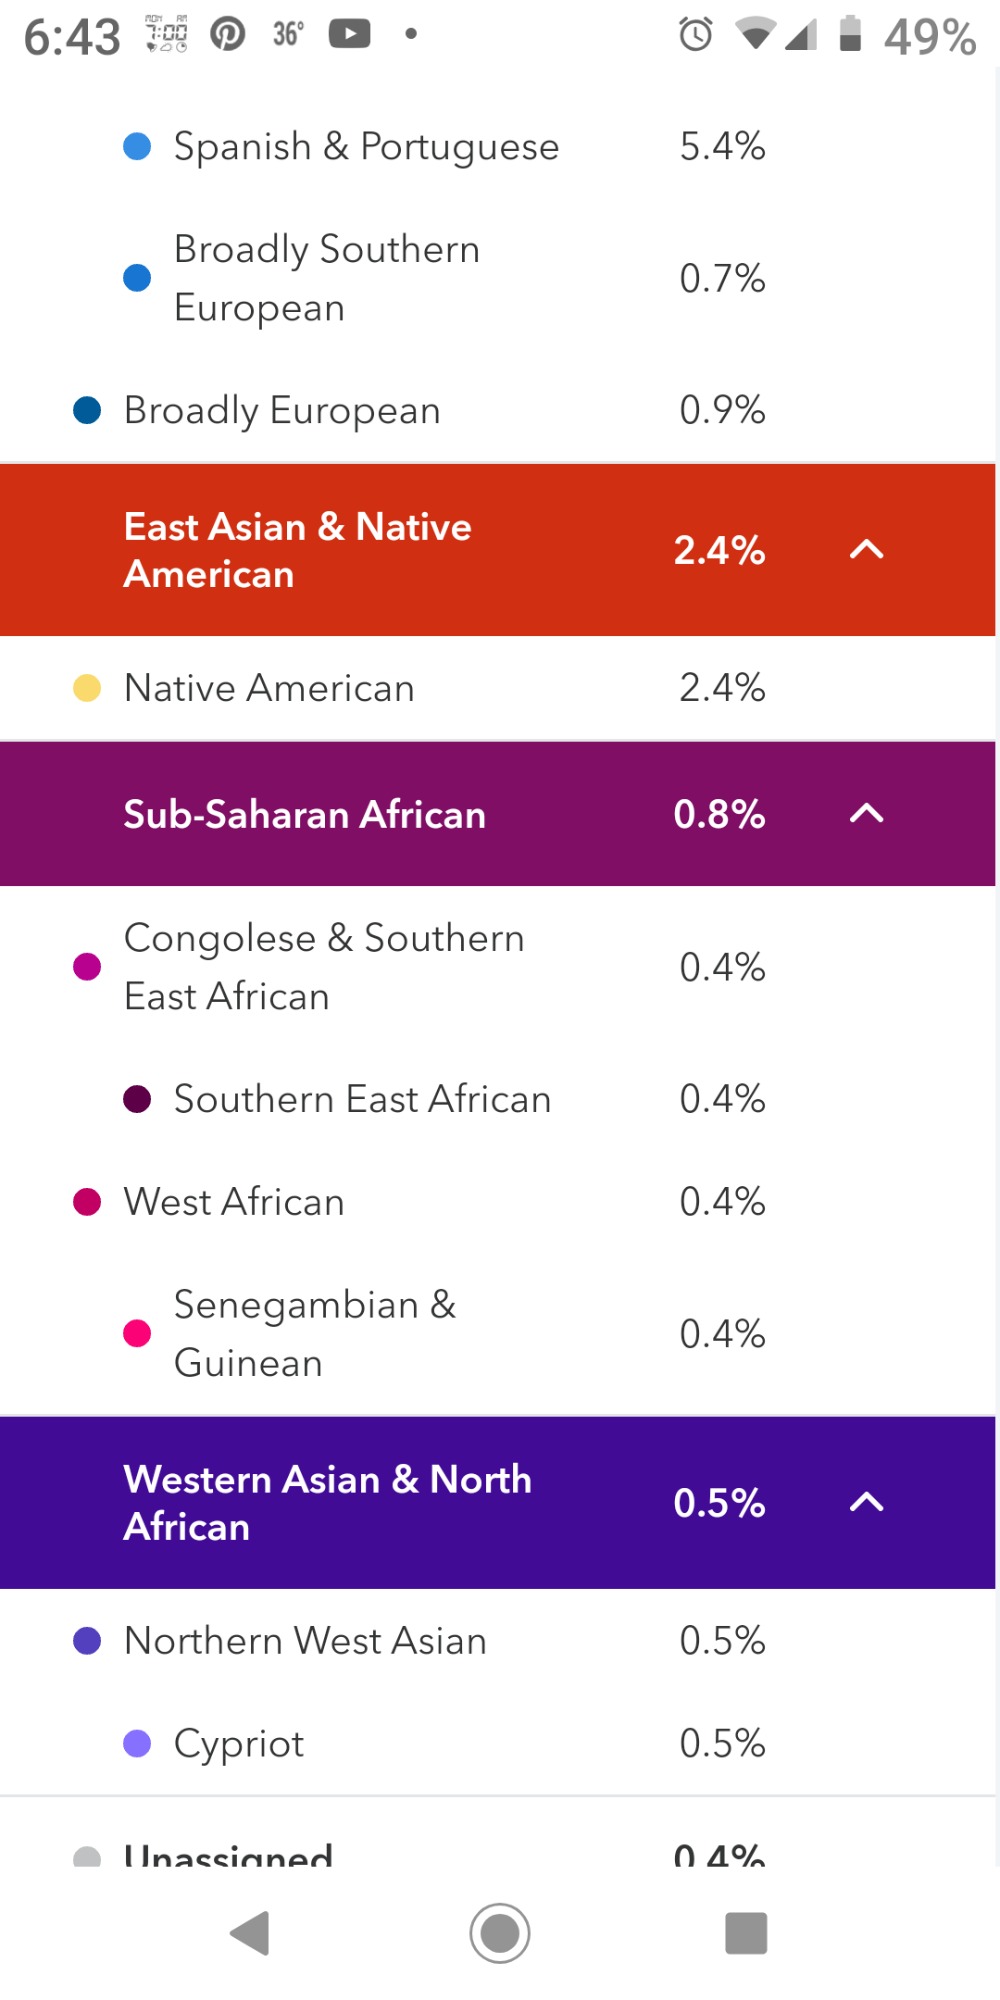Select the Western Asian & North African heading
Image resolution: width=1000 pixels, height=2000 pixels.
point(327,1502)
